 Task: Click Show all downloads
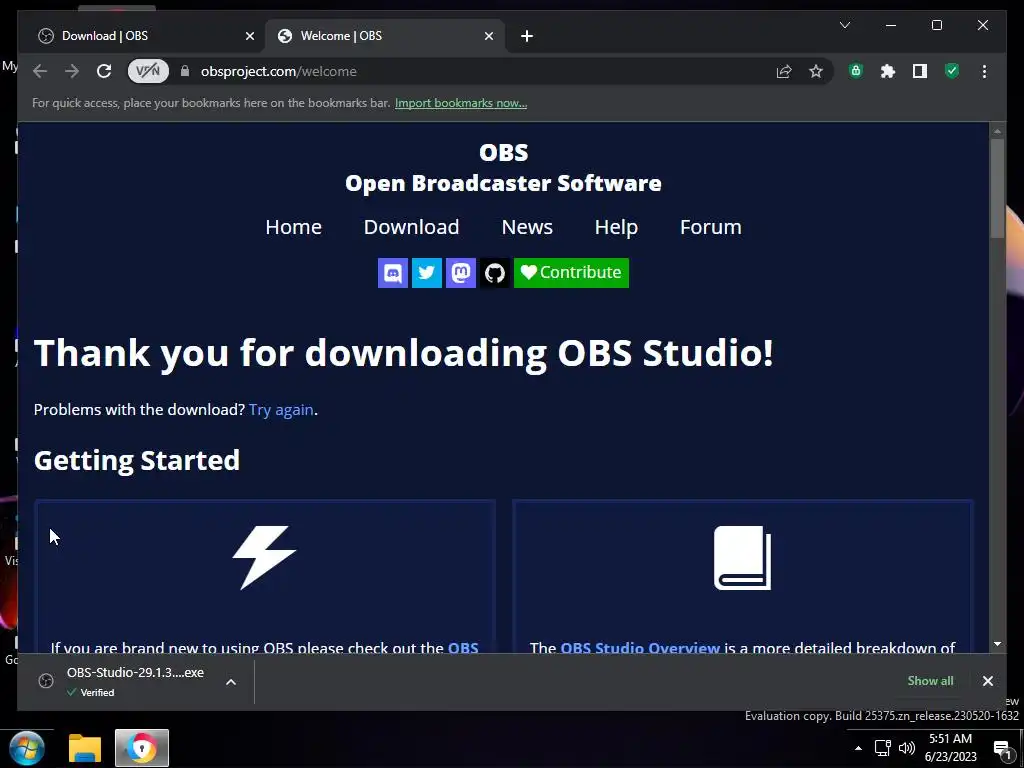click(930, 680)
